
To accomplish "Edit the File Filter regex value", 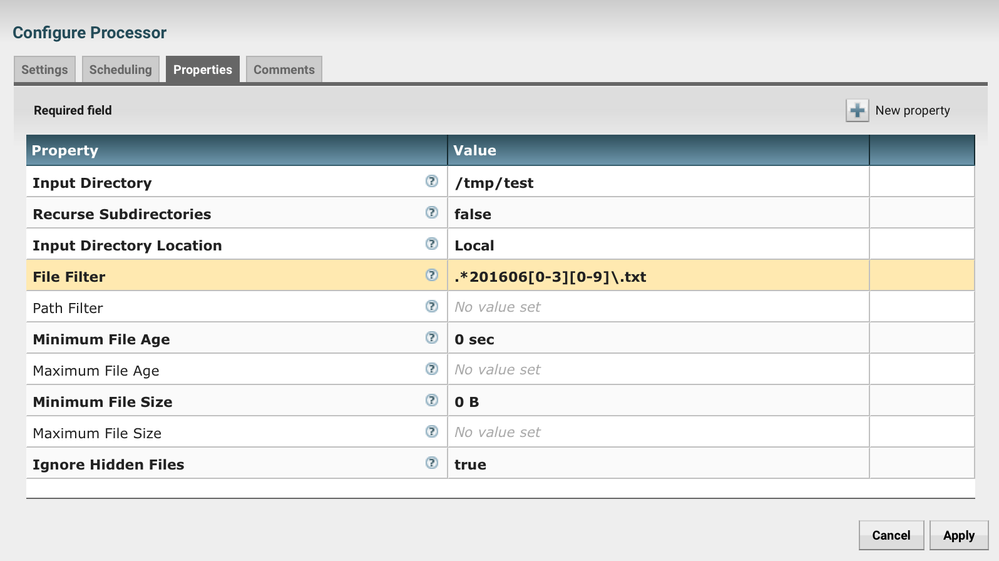I will point(658,276).
